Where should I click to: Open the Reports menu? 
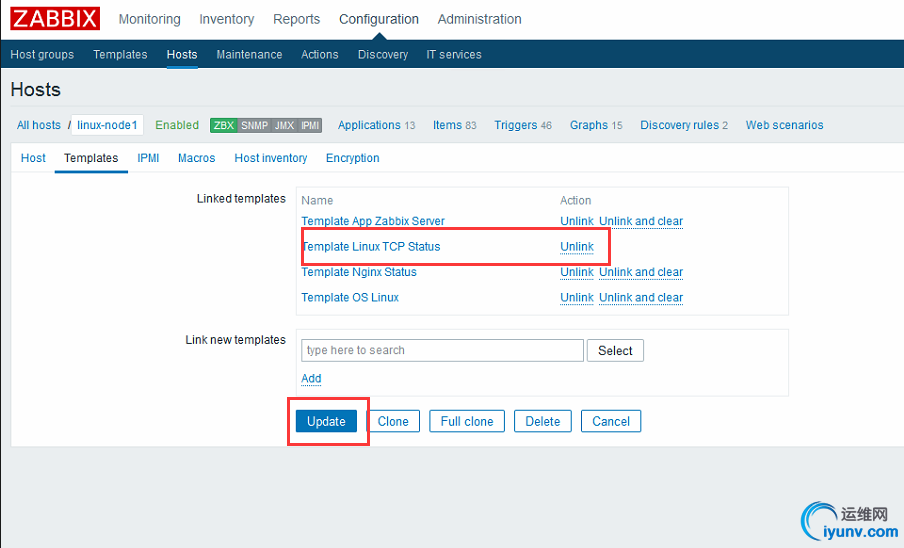pyautogui.click(x=296, y=19)
